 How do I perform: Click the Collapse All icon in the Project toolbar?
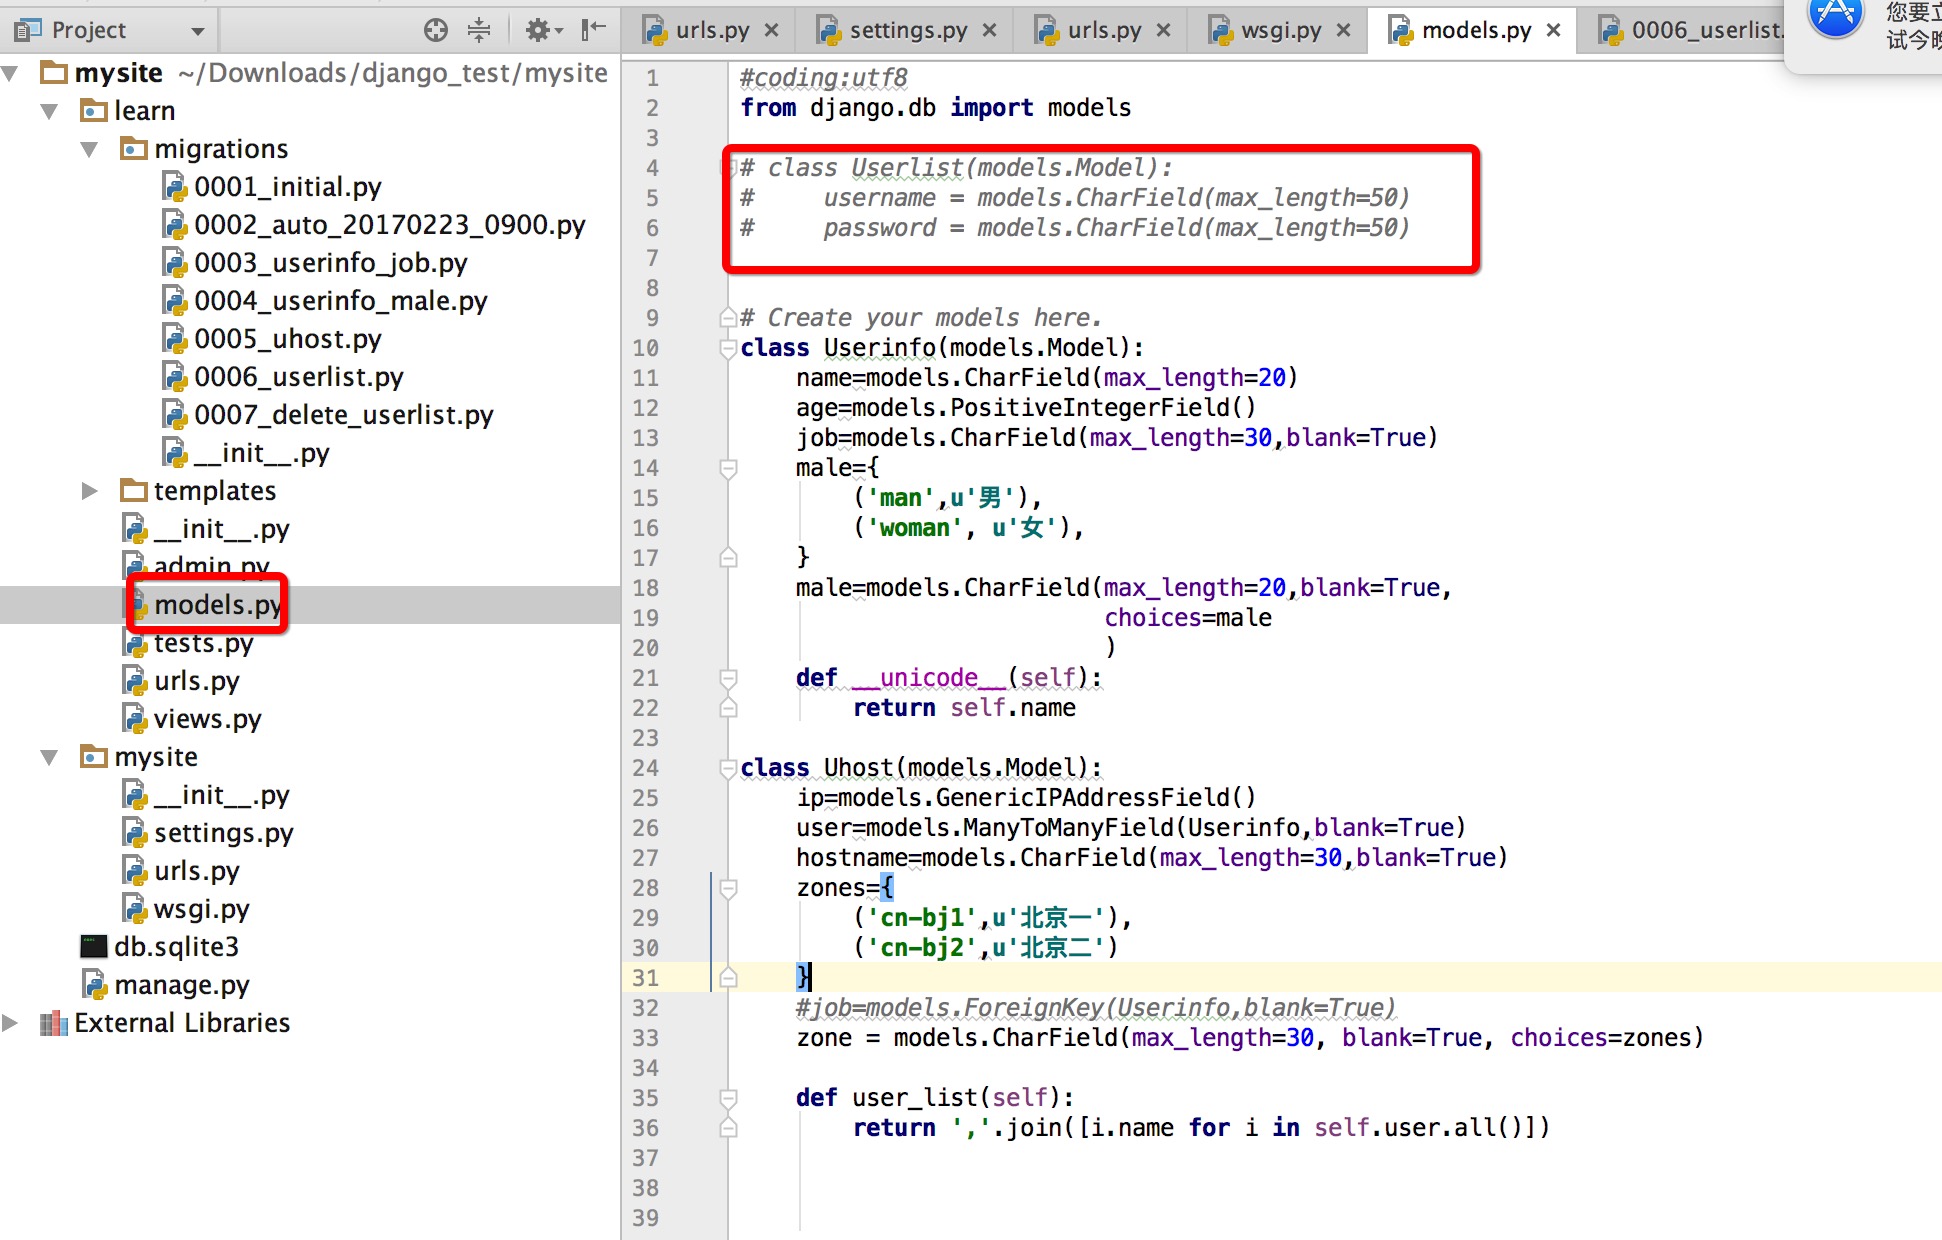[x=479, y=30]
